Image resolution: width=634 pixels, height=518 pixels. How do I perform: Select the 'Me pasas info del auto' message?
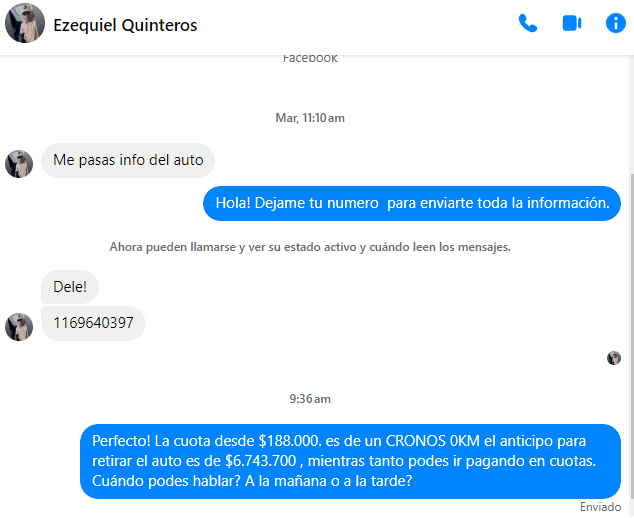[128, 160]
